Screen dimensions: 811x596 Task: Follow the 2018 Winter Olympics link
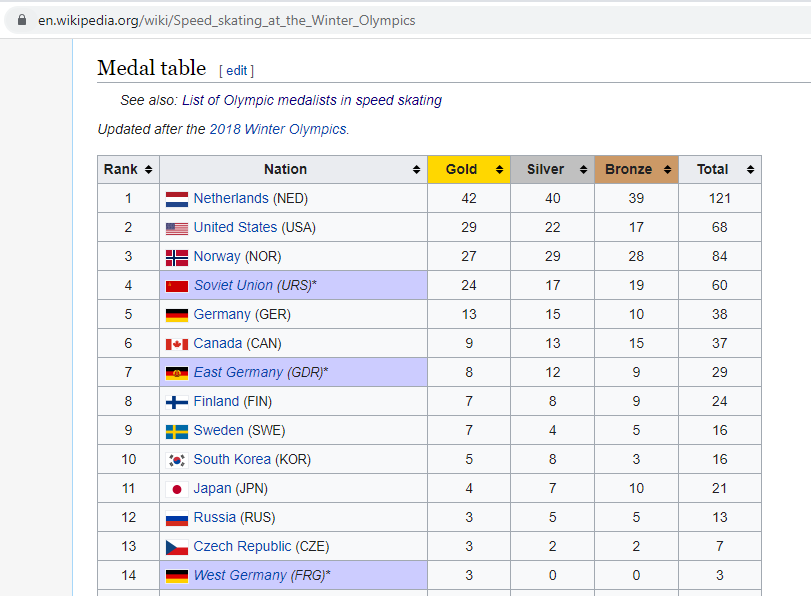(x=279, y=129)
